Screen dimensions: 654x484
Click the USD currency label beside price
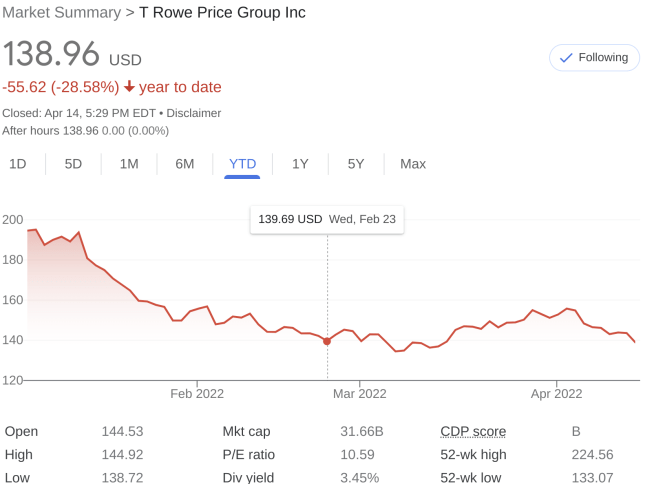(125, 60)
